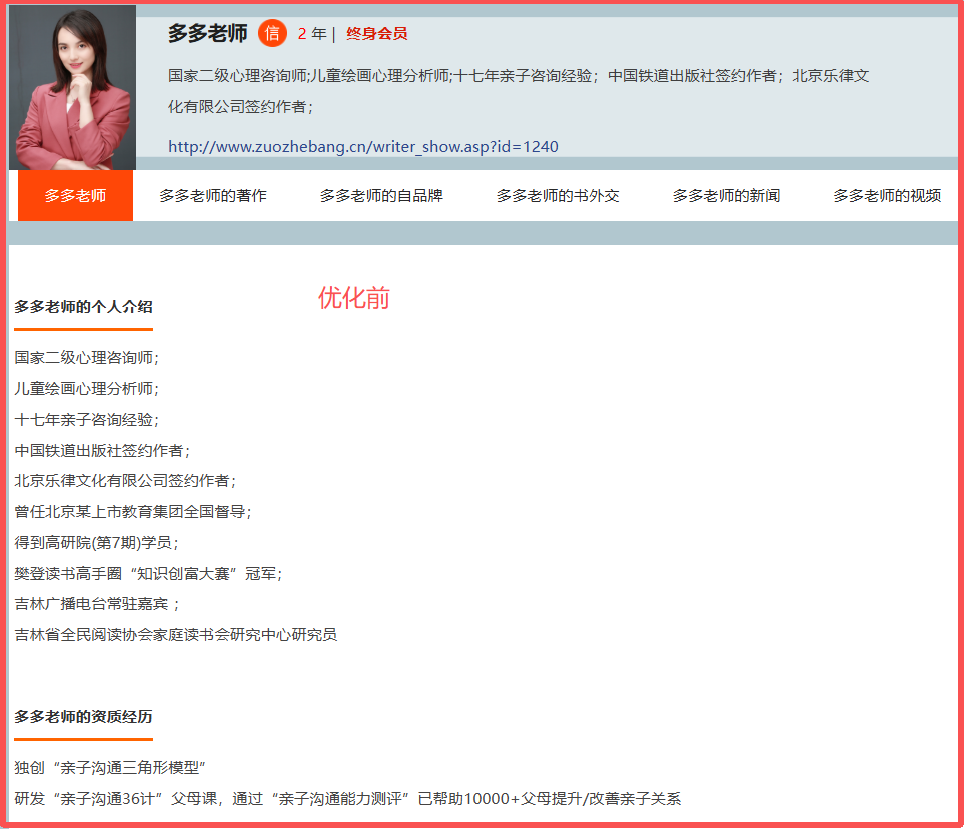Click the 樊登读书高手圈 champion line
This screenshot has width=964, height=829.
(148, 573)
